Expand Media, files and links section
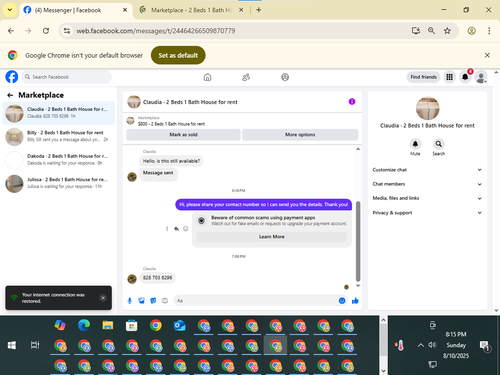500x375 pixels. pyautogui.click(x=427, y=198)
